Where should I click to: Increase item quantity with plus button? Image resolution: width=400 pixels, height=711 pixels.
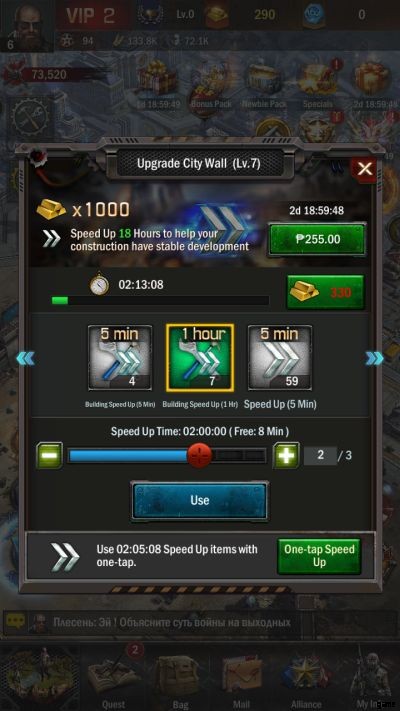pyautogui.click(x=286, y=455)
